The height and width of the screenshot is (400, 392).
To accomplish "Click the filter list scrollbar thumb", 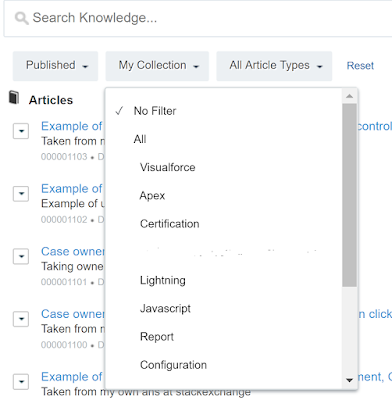I will (349, 195).
